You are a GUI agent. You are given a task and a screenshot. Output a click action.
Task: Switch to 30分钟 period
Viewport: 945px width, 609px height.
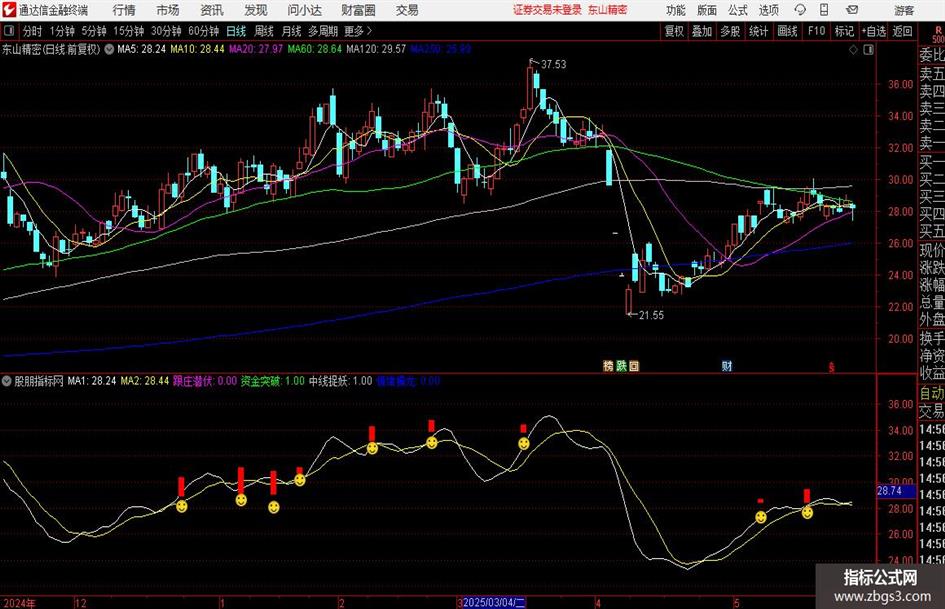pos(166,31)
